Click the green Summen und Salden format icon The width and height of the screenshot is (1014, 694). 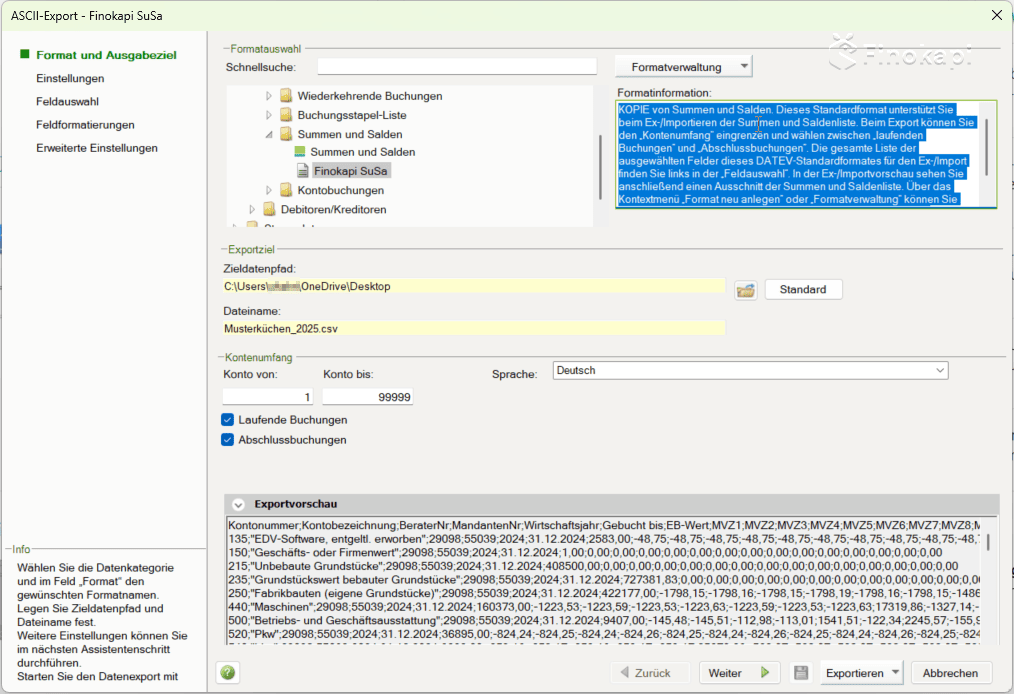click(299, 152)
